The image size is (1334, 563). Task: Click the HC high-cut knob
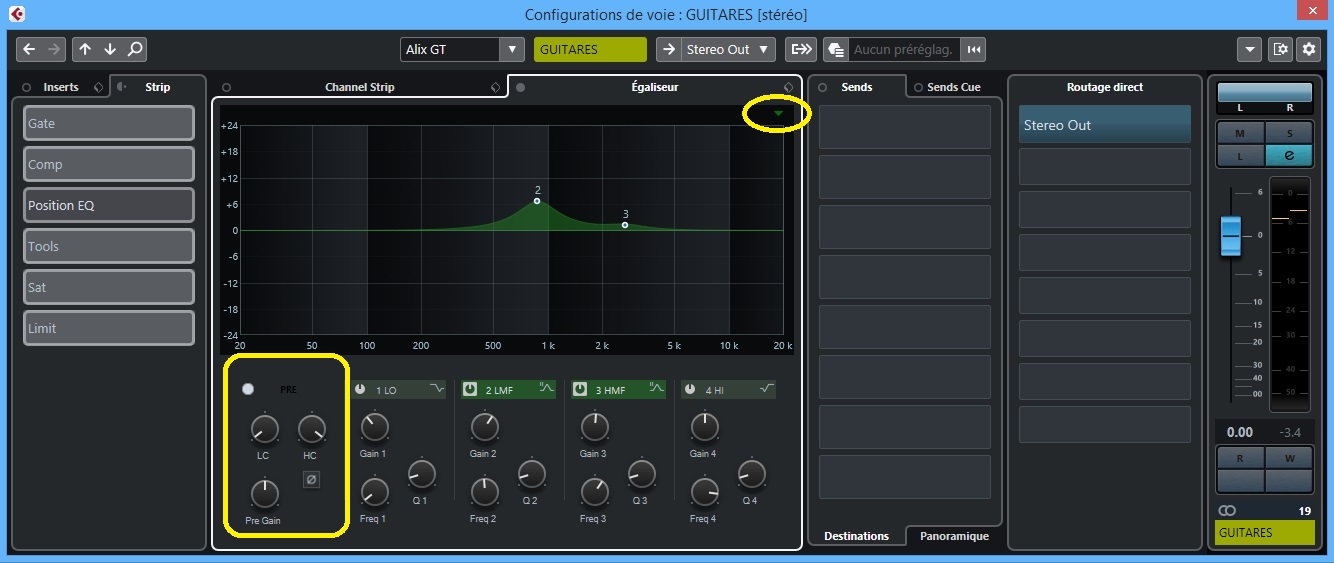(x=311, y=430)
